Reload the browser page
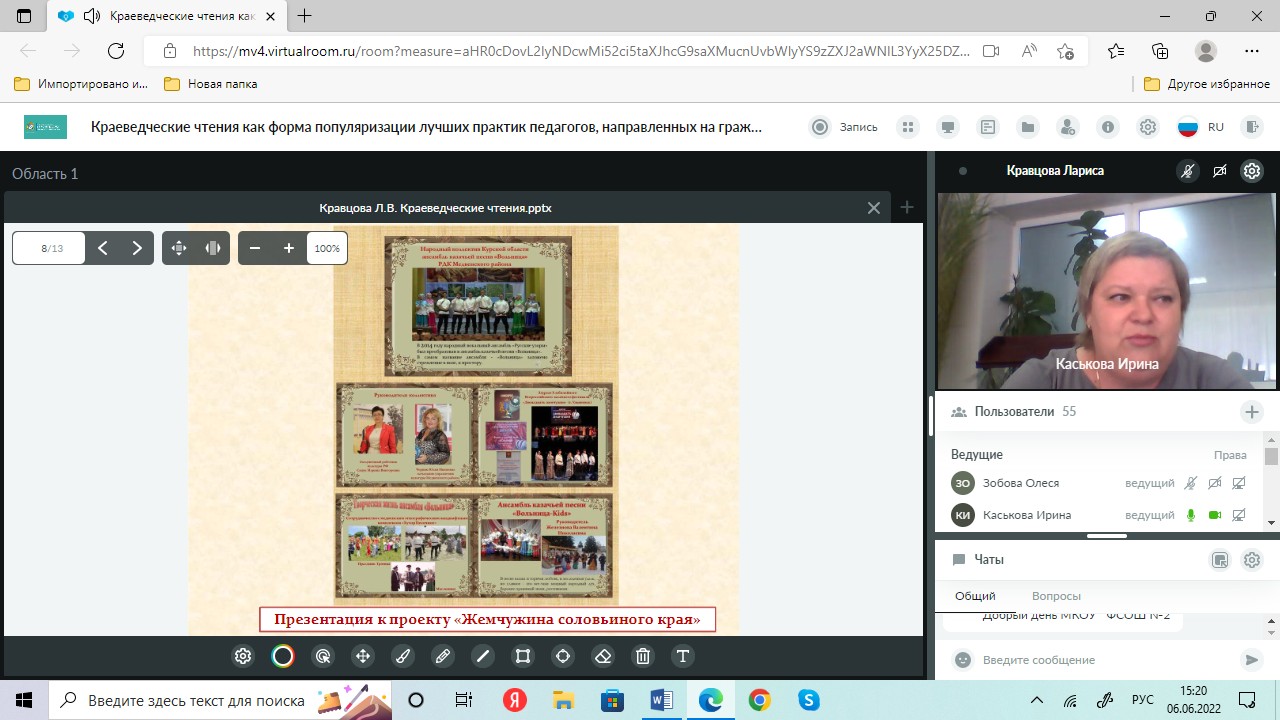The width and height of the screenshot is (1280, 720). click(115, 51)
